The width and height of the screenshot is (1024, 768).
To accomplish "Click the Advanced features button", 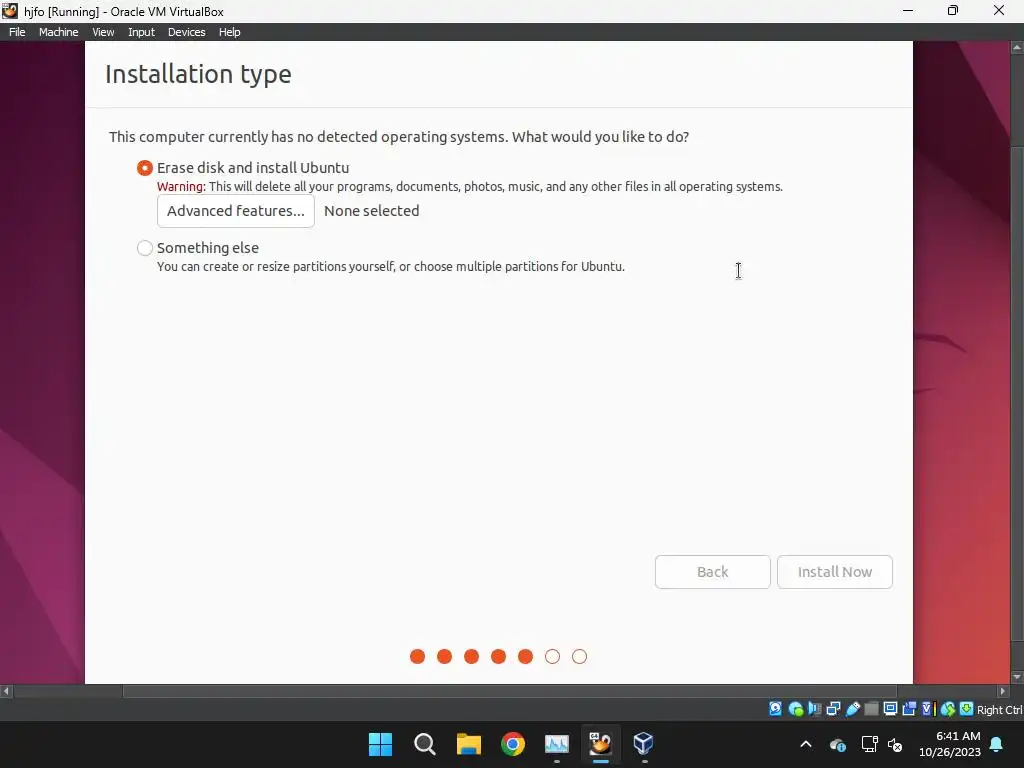I will tap(236, 211).
